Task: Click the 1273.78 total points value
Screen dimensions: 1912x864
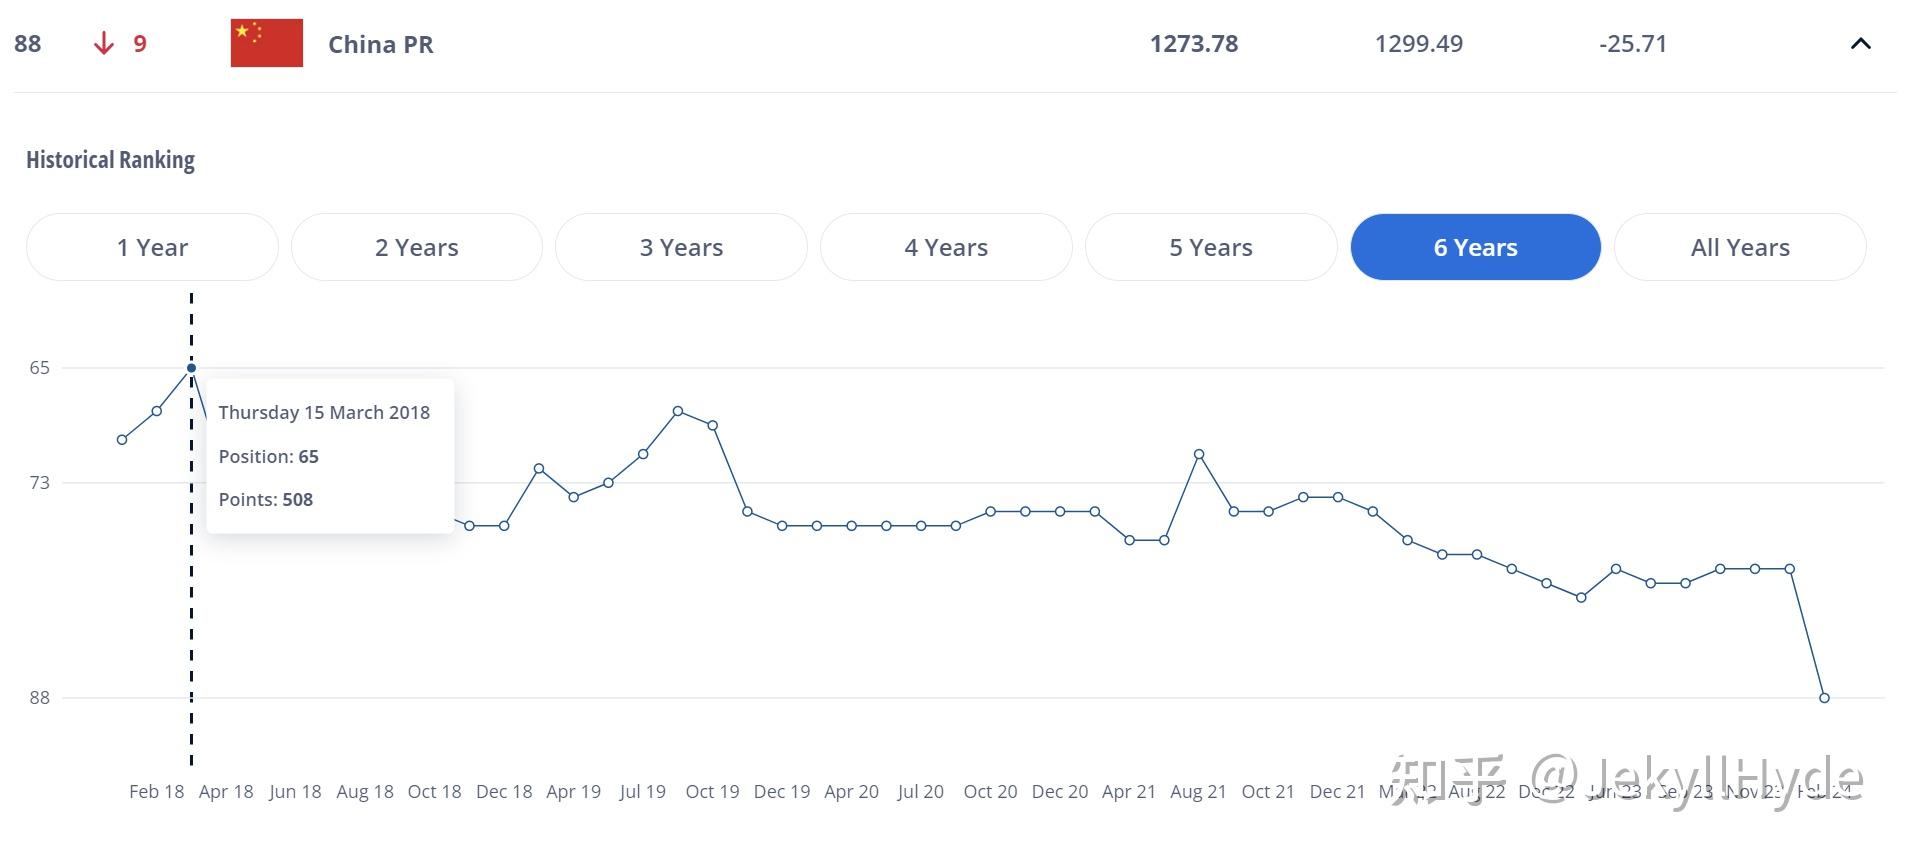Action: (x=1194, y=44)
